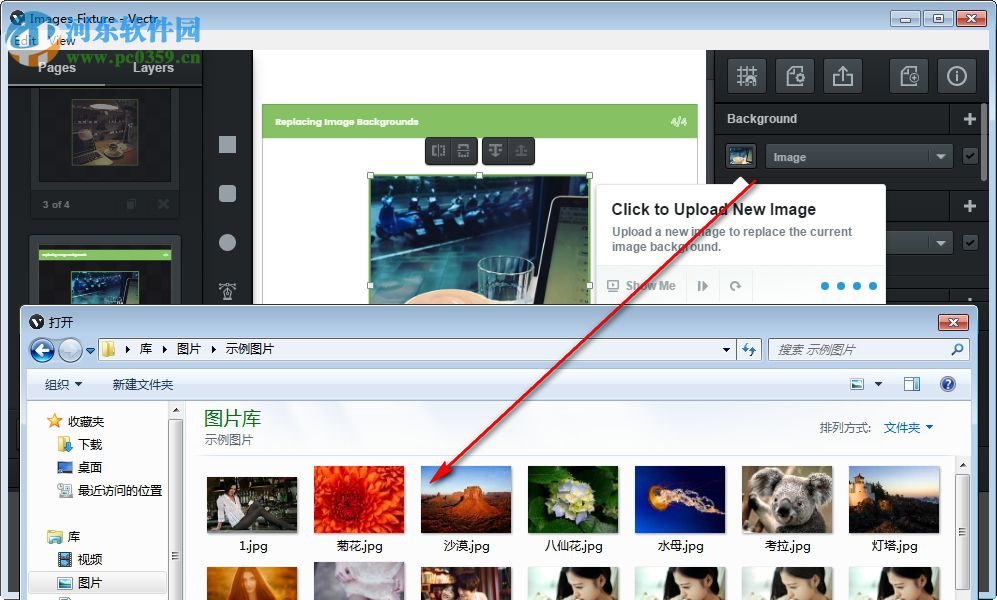Viewport: 997px width, 600px height.
Task: Select the 菊花.jpg thumbnail
Action: (x=359, y=499)
